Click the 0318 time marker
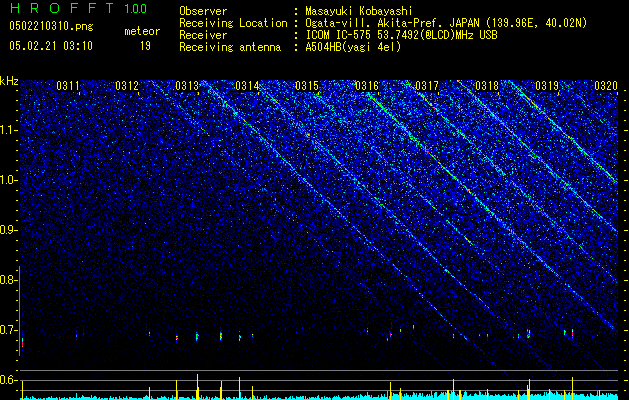This screenshot has width=629, height=400. [487, 86]
